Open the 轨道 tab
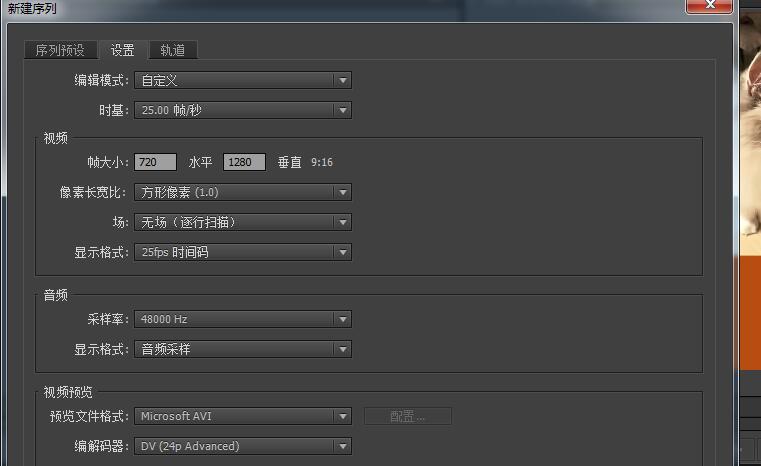The width and height of the screenshot is (761, 466). click(172, 50)
